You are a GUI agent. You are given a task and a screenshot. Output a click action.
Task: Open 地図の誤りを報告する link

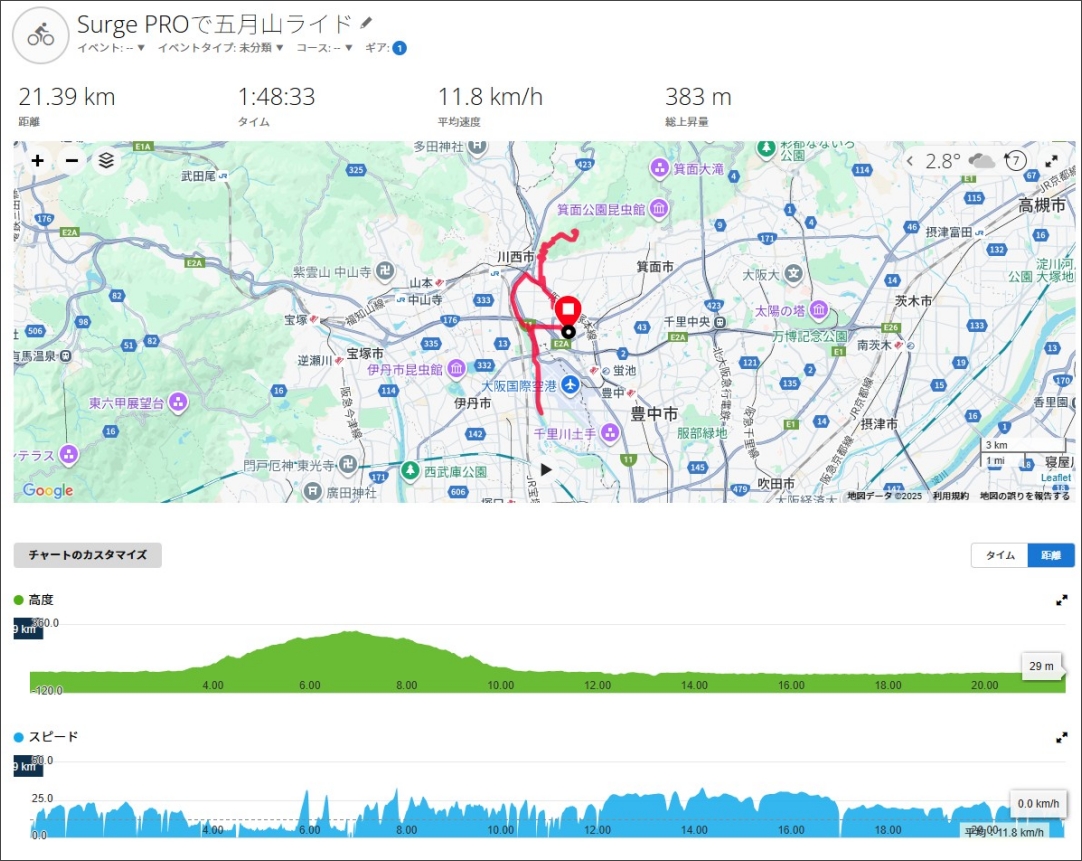tap(1025, 495)
